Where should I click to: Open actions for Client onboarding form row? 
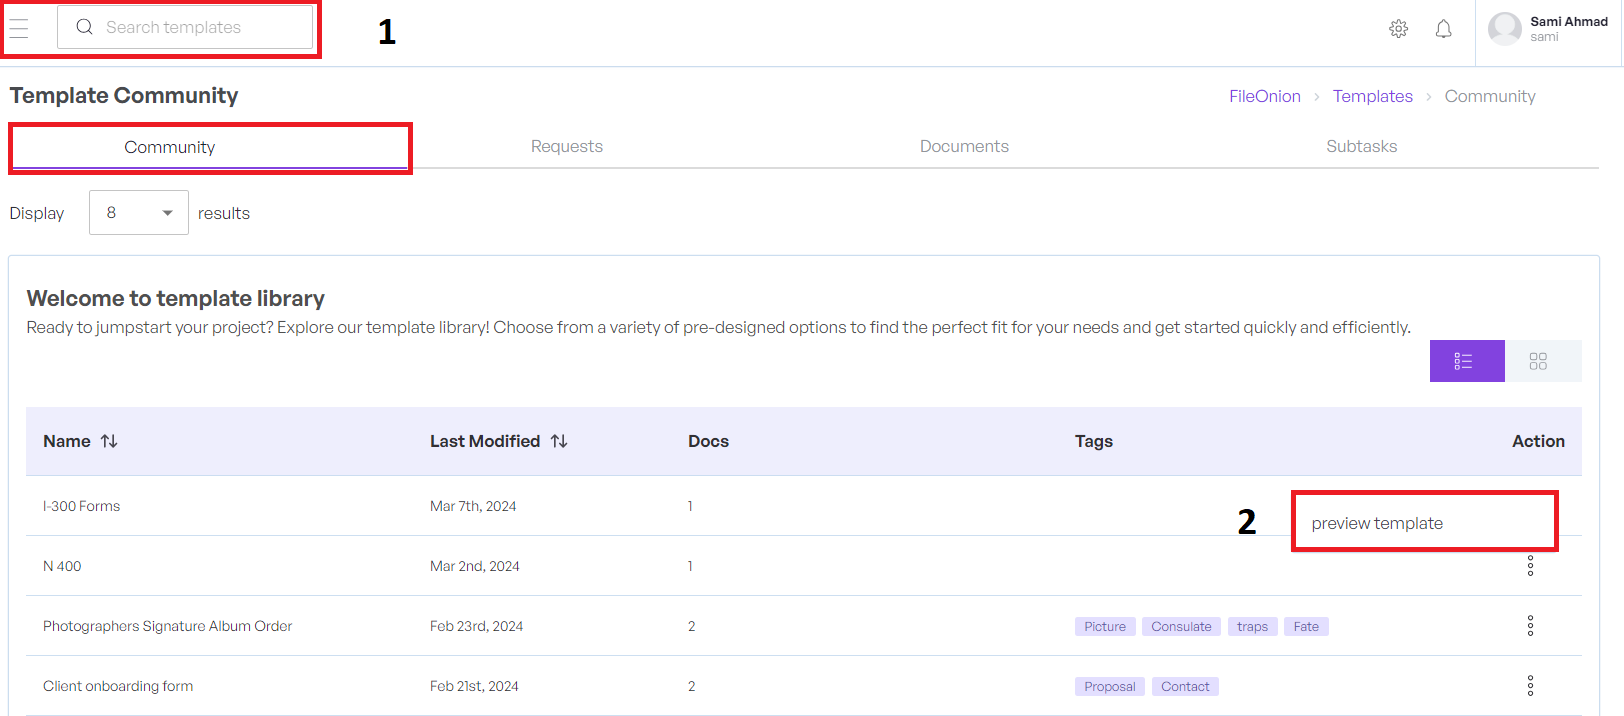1529,686
